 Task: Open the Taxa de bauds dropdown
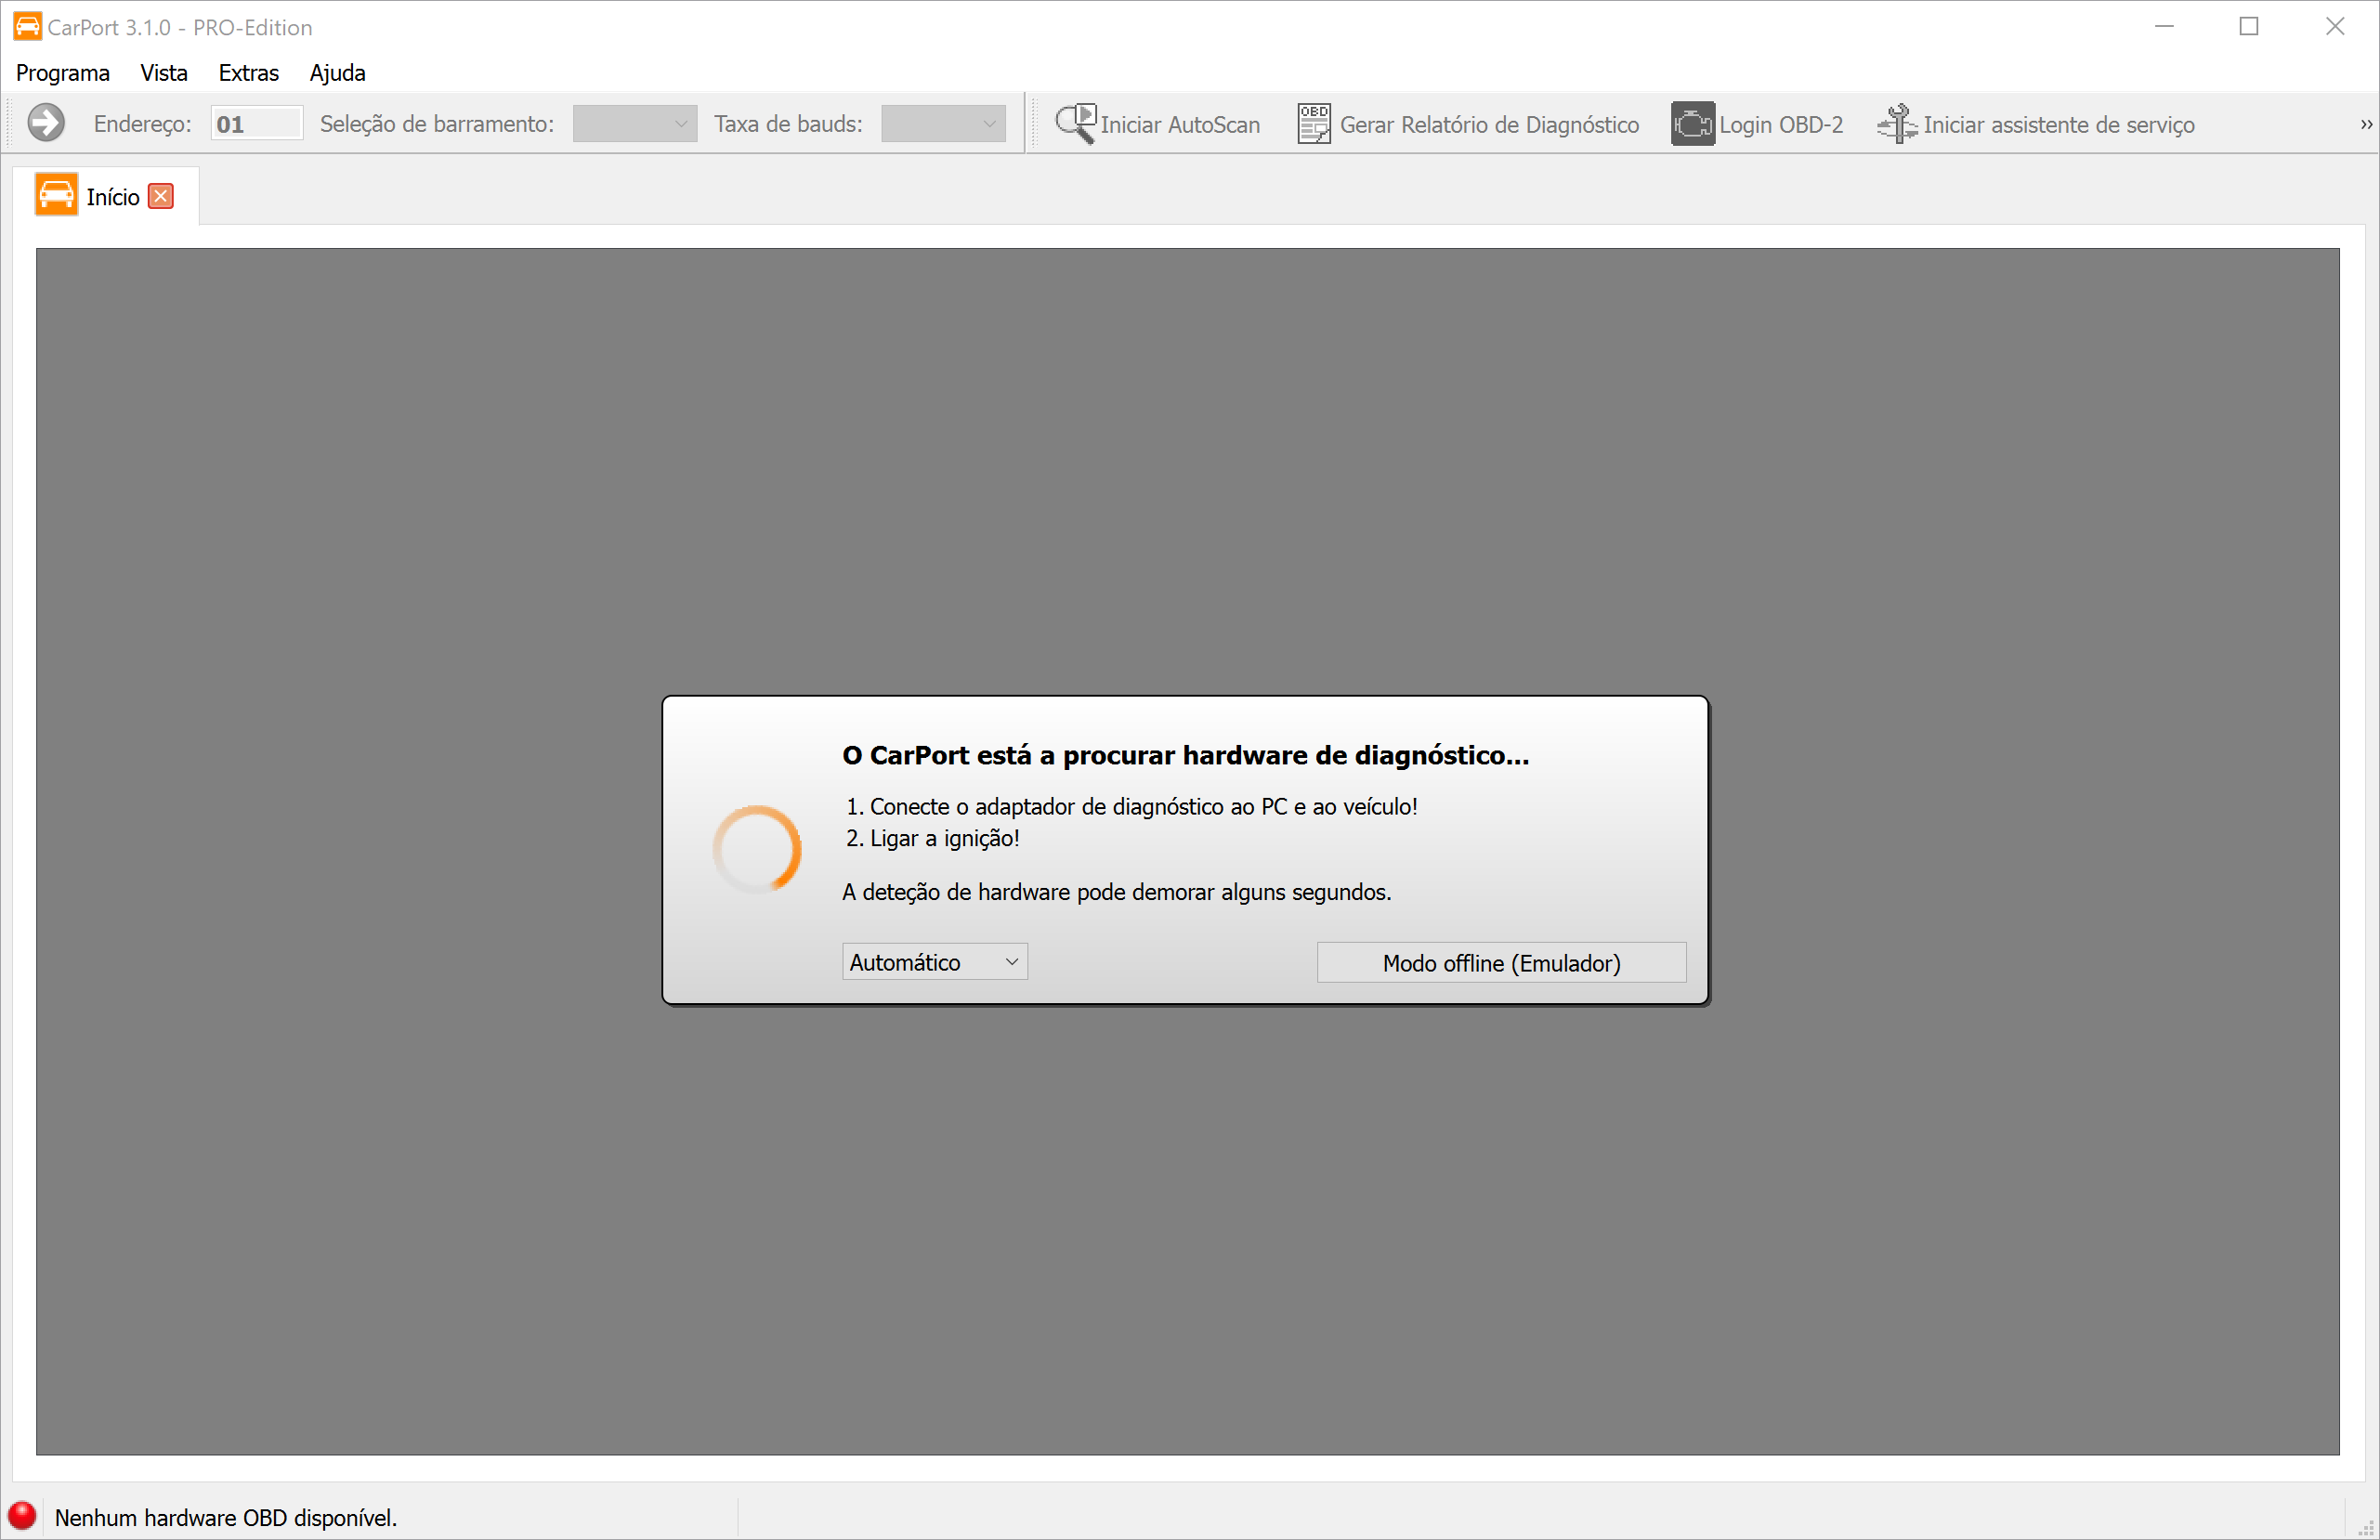(941, 123)
